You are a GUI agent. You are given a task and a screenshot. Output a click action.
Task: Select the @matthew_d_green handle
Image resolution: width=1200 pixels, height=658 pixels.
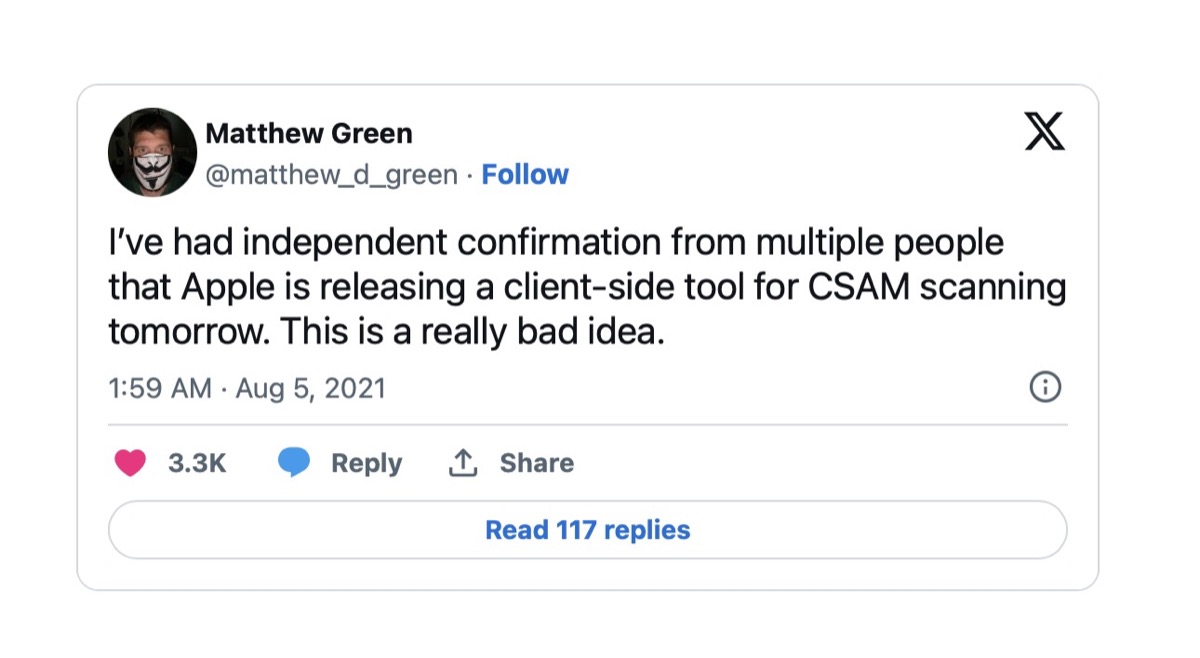point(330,174)
